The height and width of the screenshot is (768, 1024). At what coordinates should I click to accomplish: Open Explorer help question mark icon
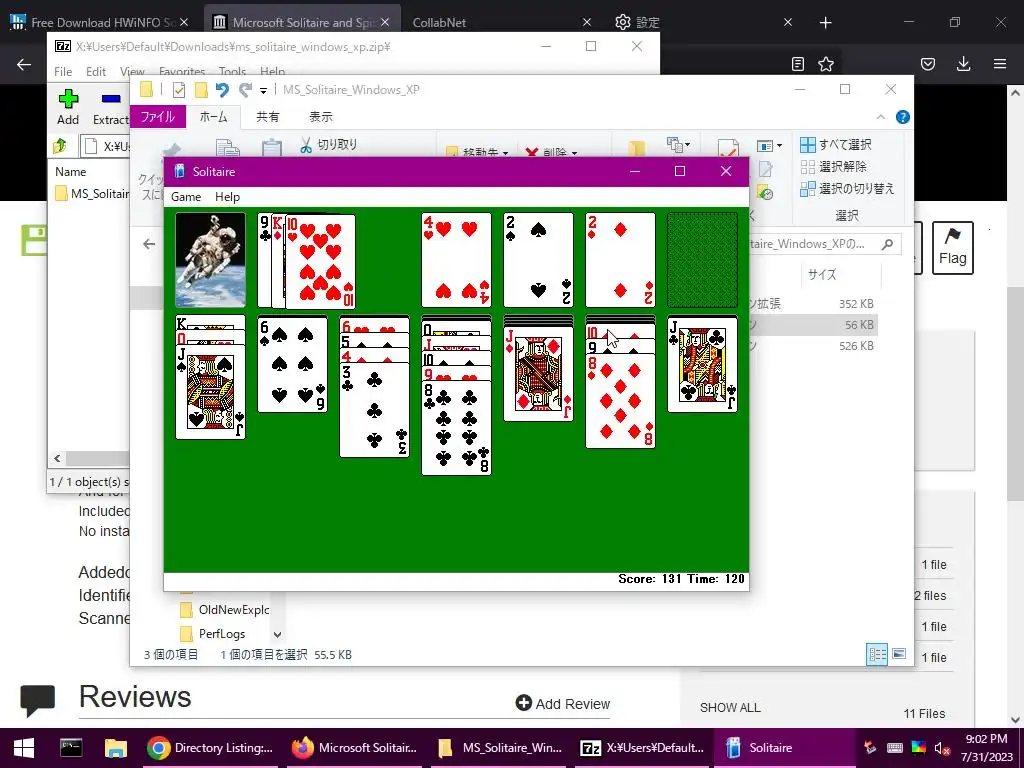[903, 117]
